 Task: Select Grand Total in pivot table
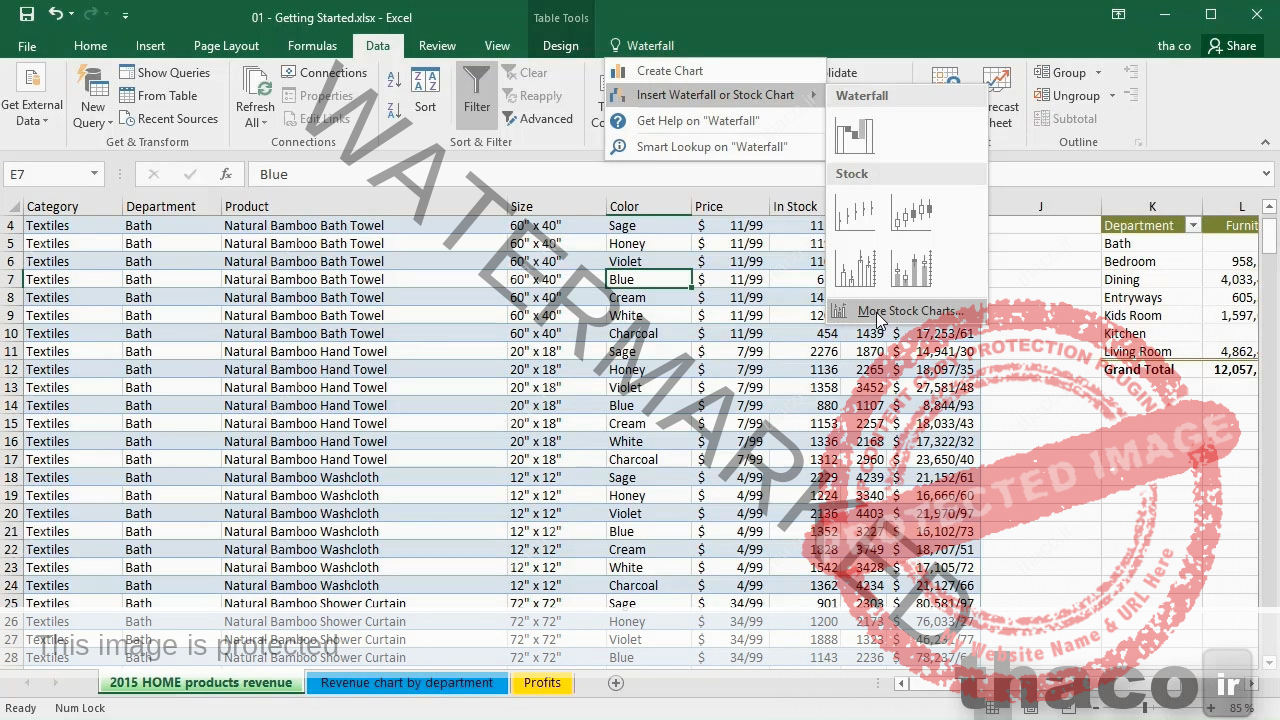[x=1152, y=369]
